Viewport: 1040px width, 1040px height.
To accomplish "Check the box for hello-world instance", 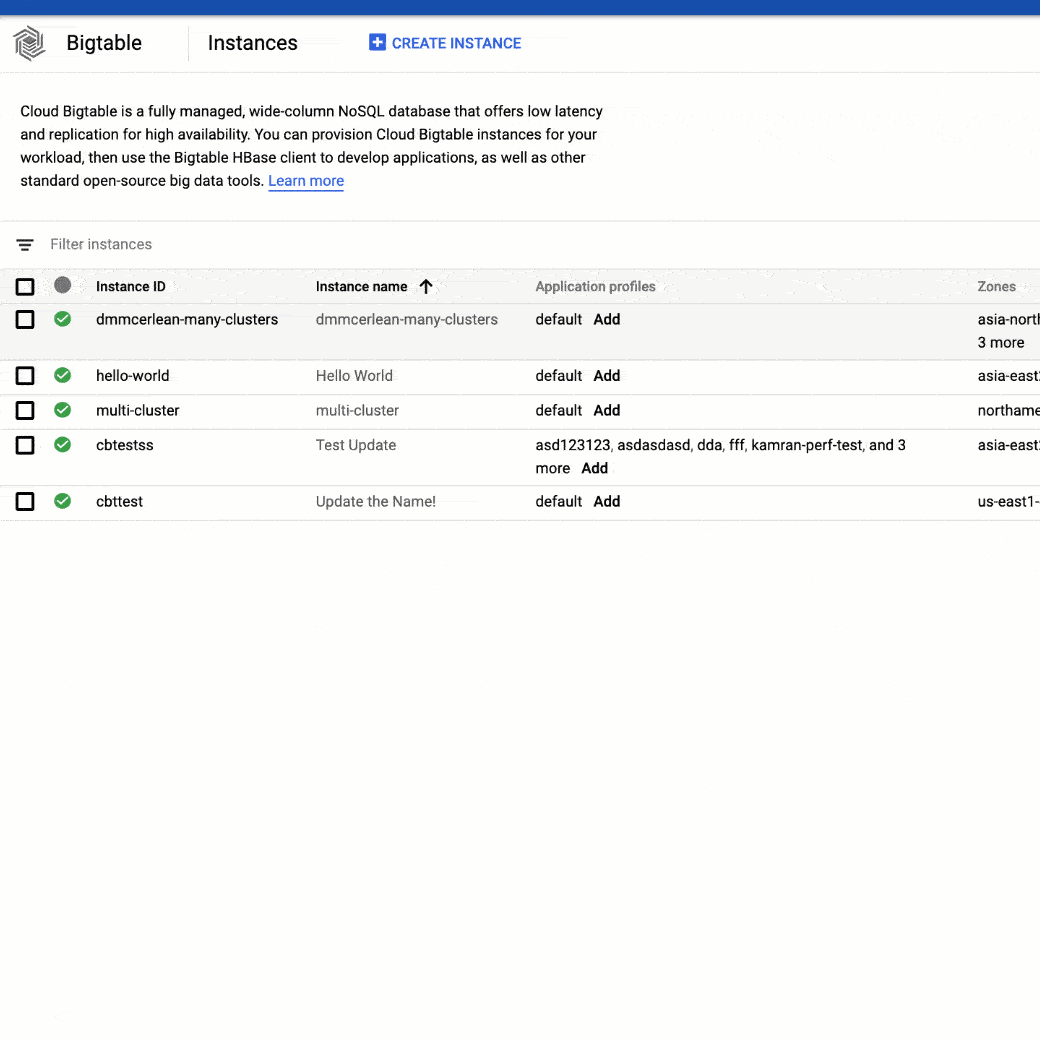I will click(x=25, y=376).
